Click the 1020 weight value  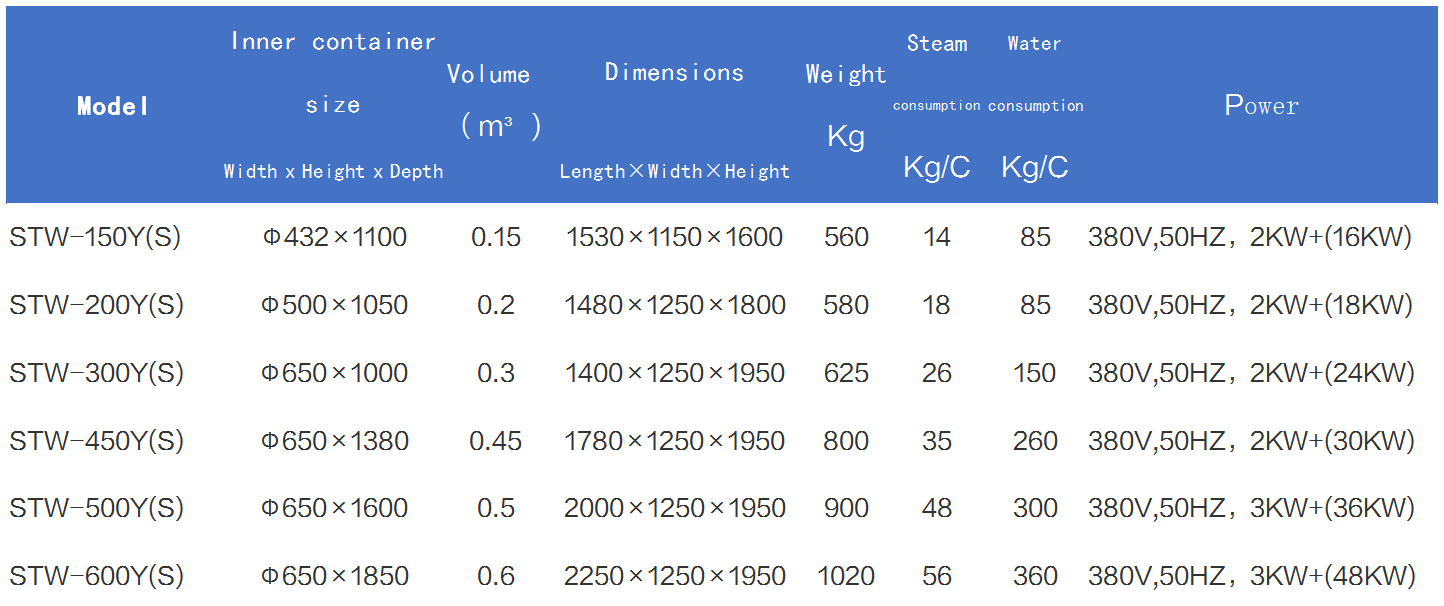[846, 576]
